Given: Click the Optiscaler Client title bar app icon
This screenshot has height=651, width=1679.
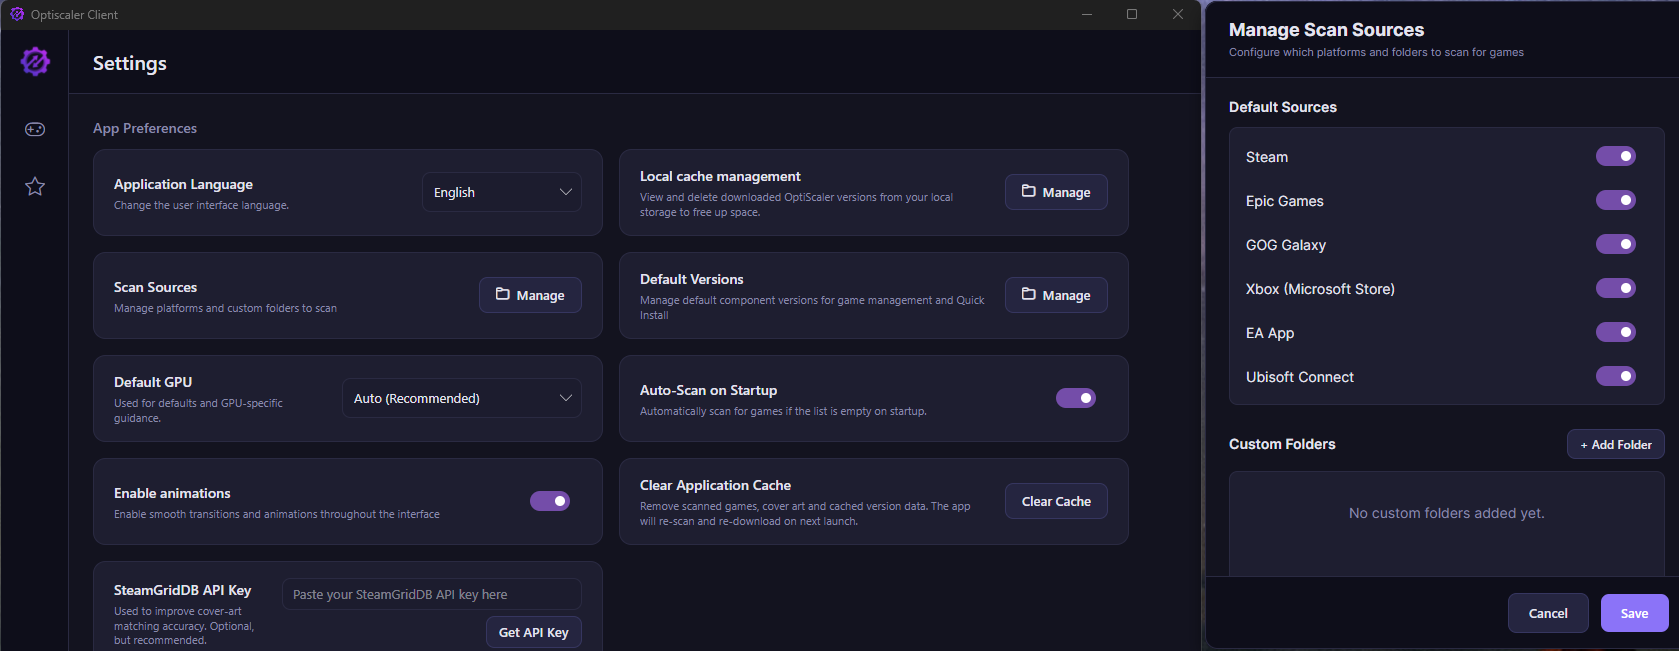Looking at the screenshot, I should (17, 14).
